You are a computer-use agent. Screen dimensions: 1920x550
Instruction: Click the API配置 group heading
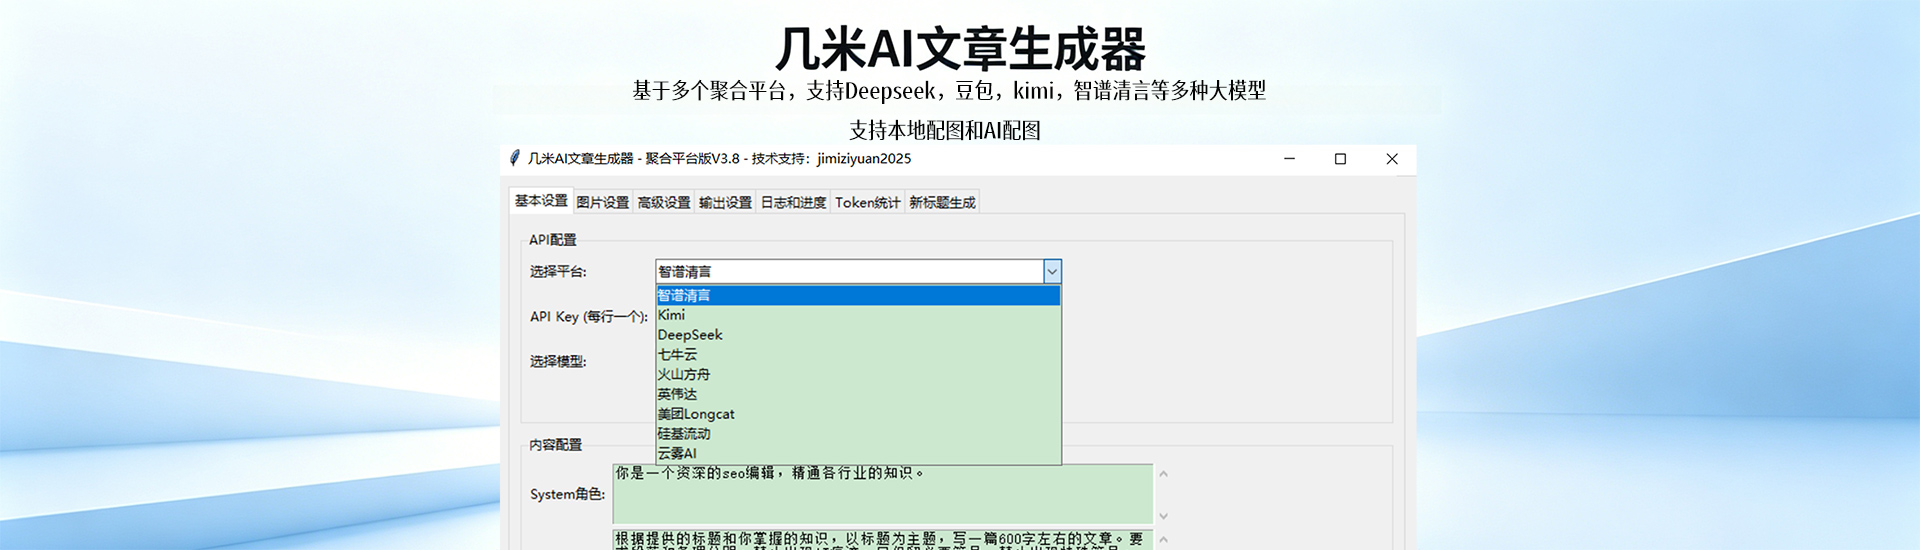[x=552, y=240]
